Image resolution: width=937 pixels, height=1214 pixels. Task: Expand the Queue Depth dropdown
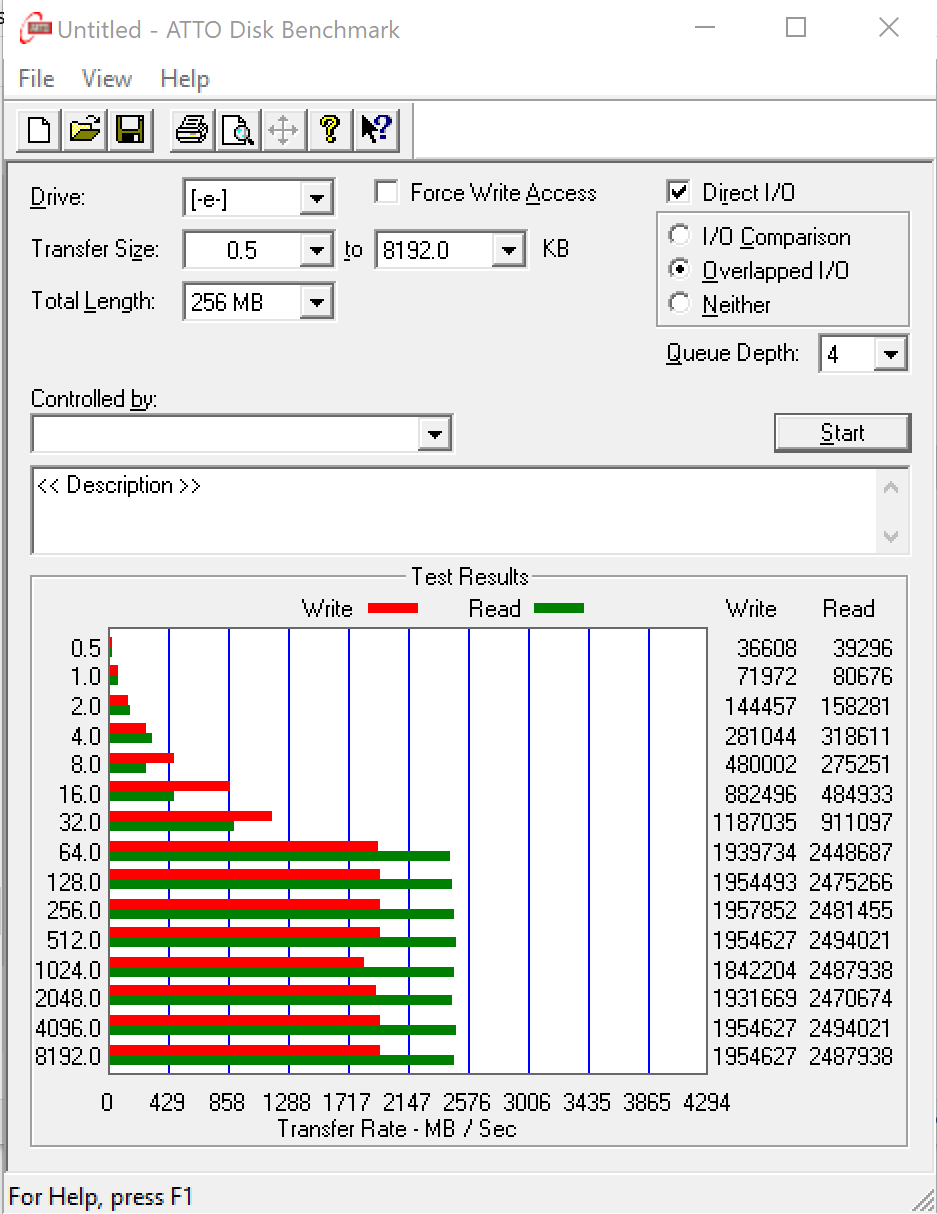pyautogui.click(x=890, y=354)
